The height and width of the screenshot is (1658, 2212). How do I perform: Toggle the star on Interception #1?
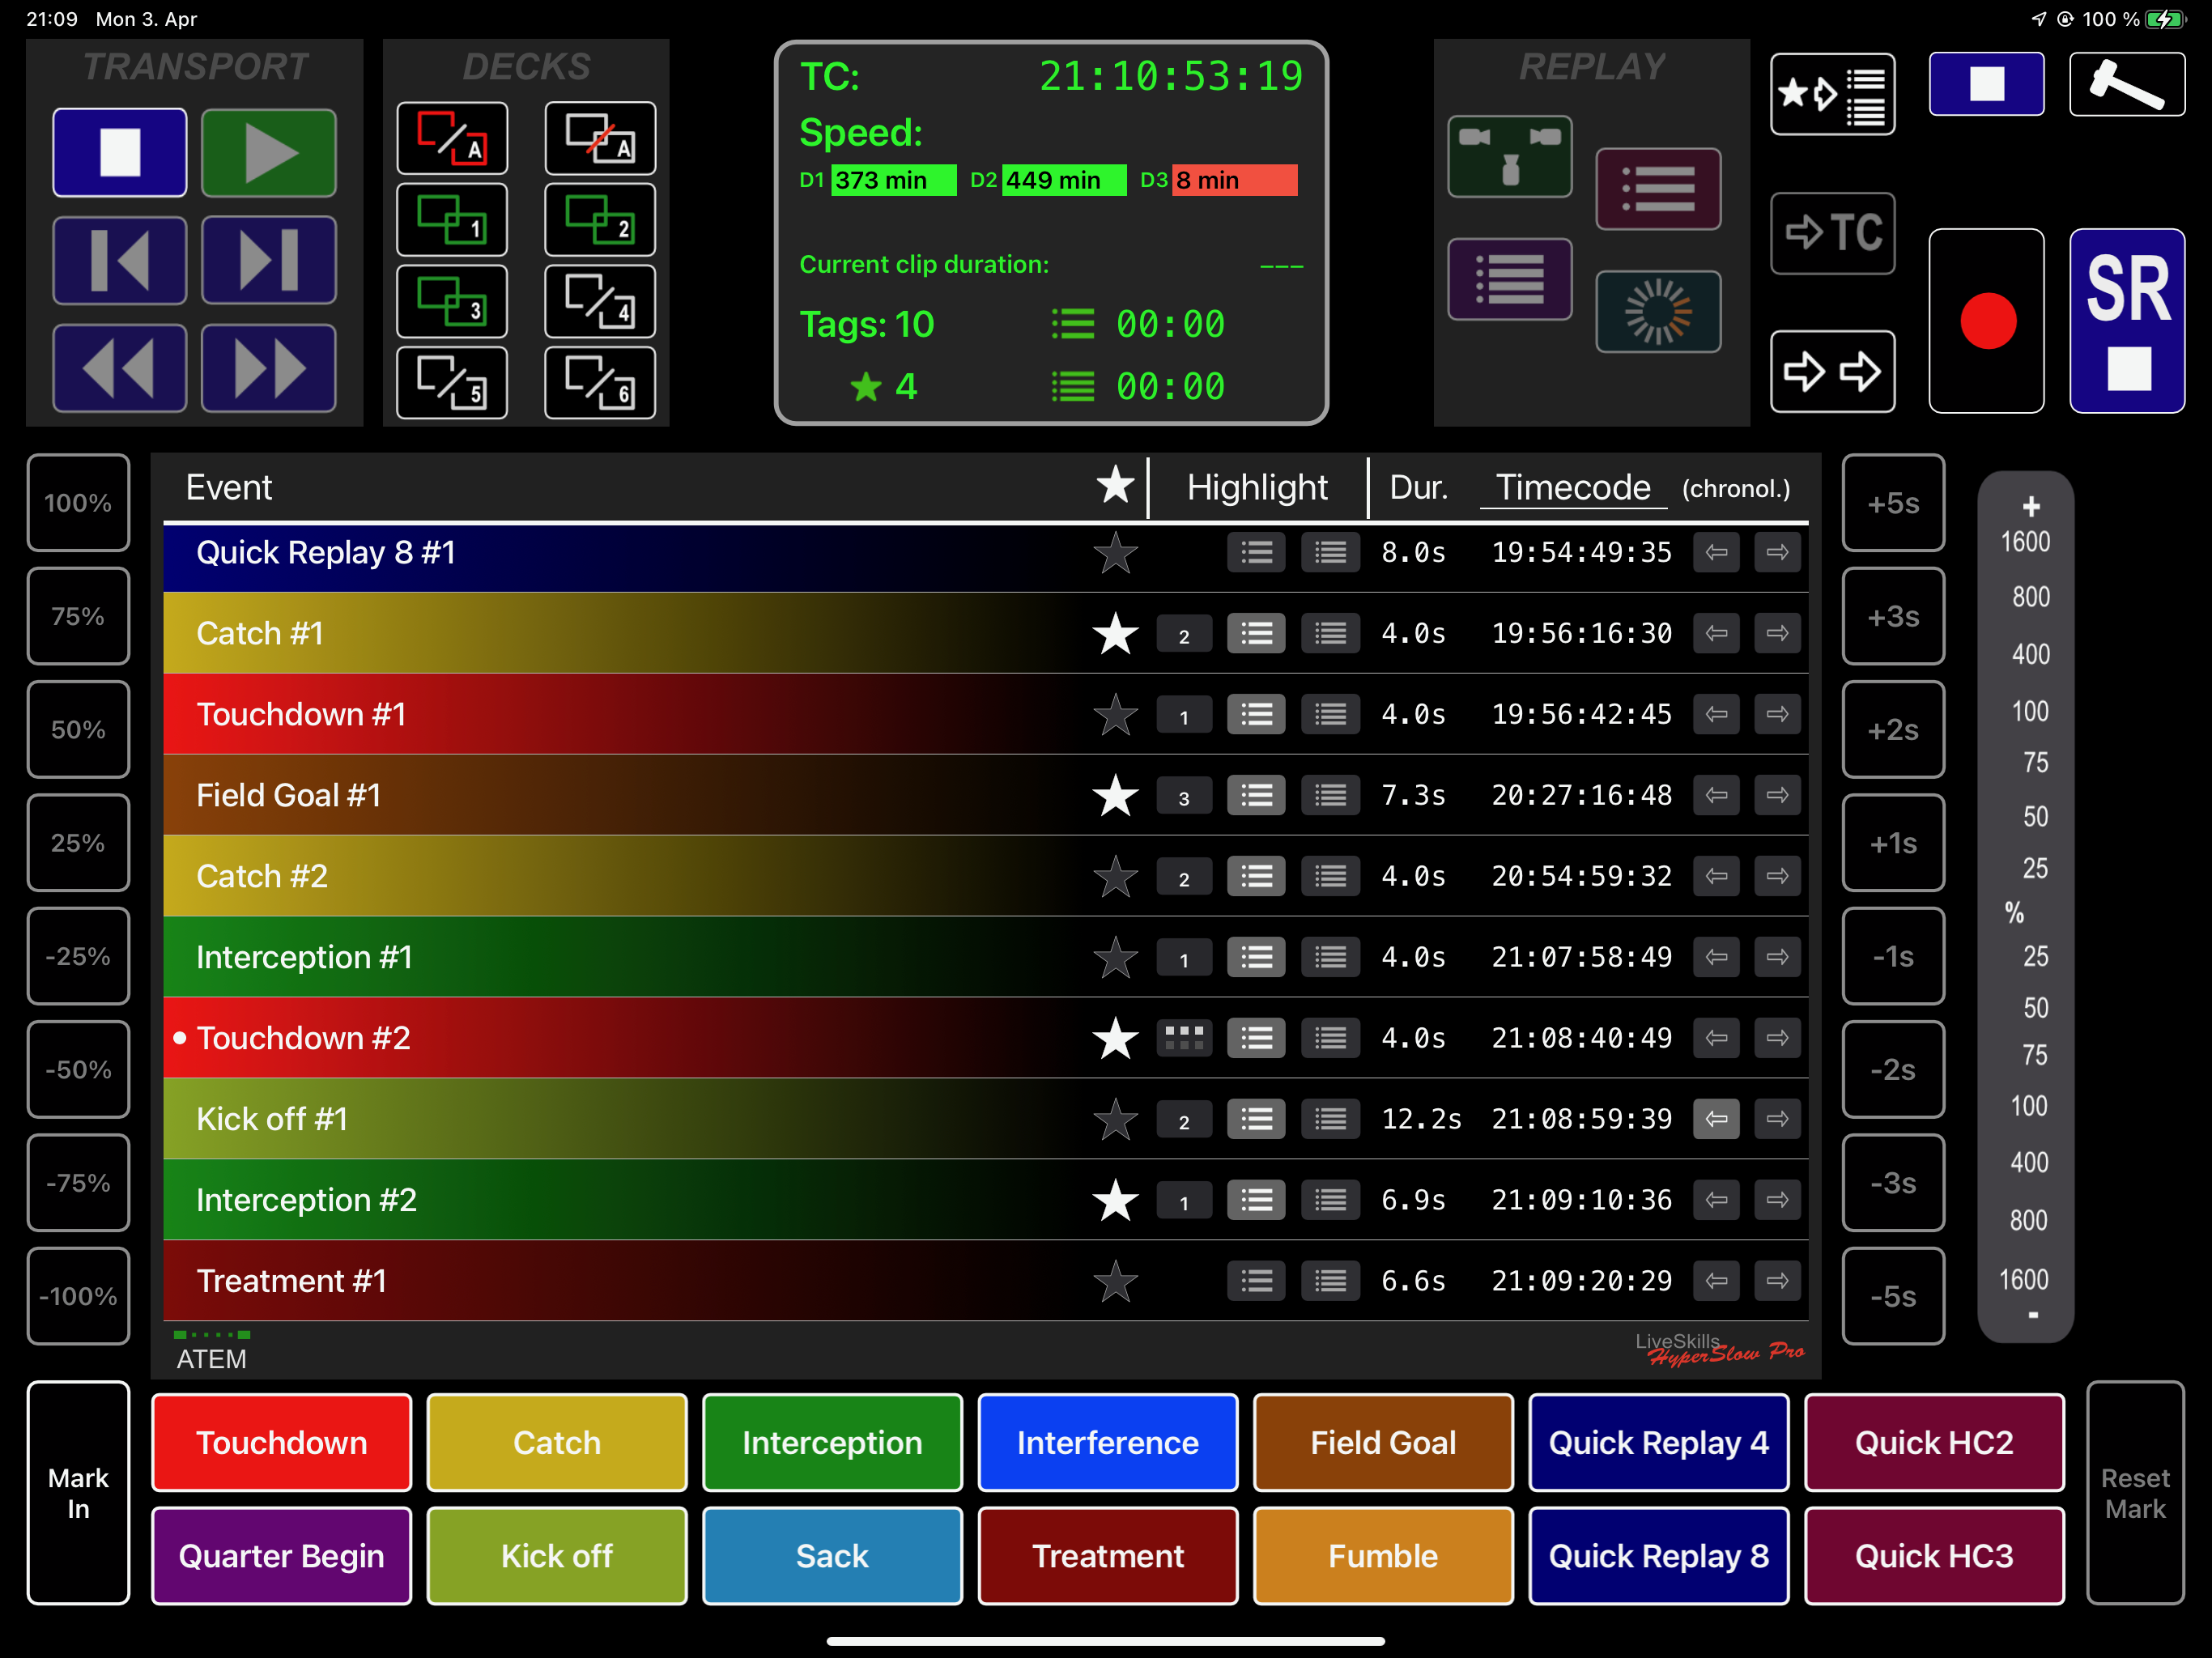pyautogui.click(x=1115, y=958)
